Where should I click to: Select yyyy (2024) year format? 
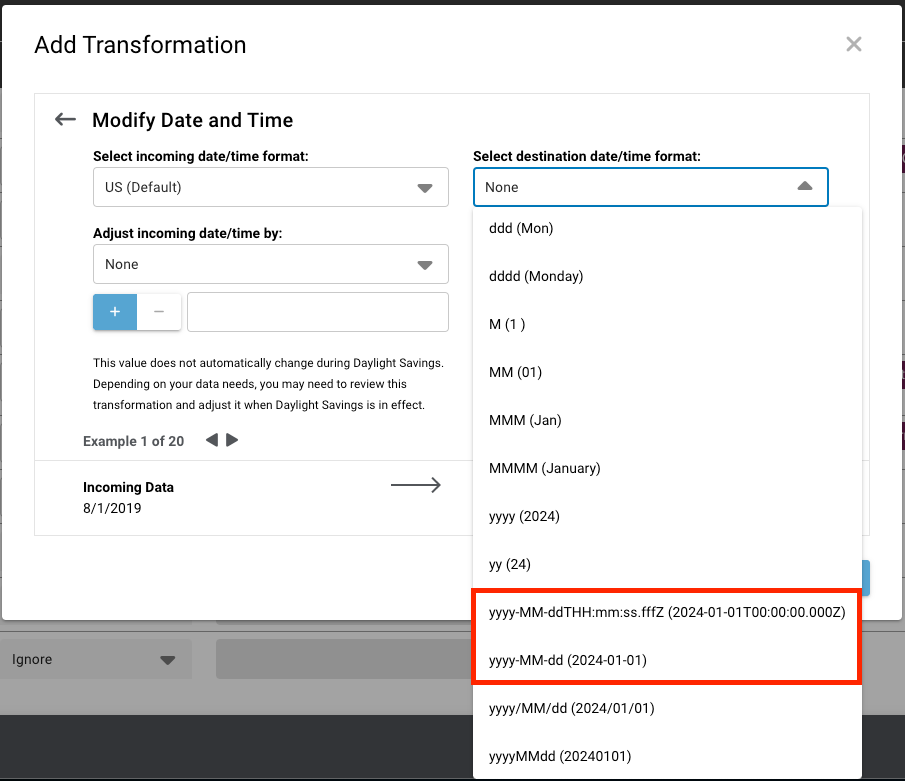[667, 516]
